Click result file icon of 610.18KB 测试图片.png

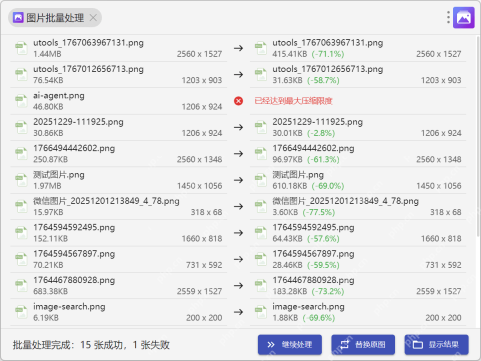(261, 180)
